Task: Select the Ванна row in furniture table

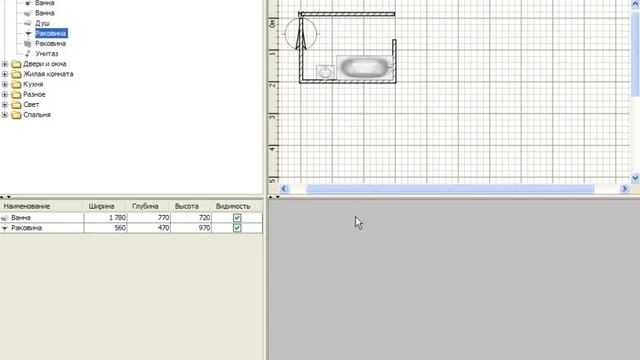Action: click(x=131, y=218)
